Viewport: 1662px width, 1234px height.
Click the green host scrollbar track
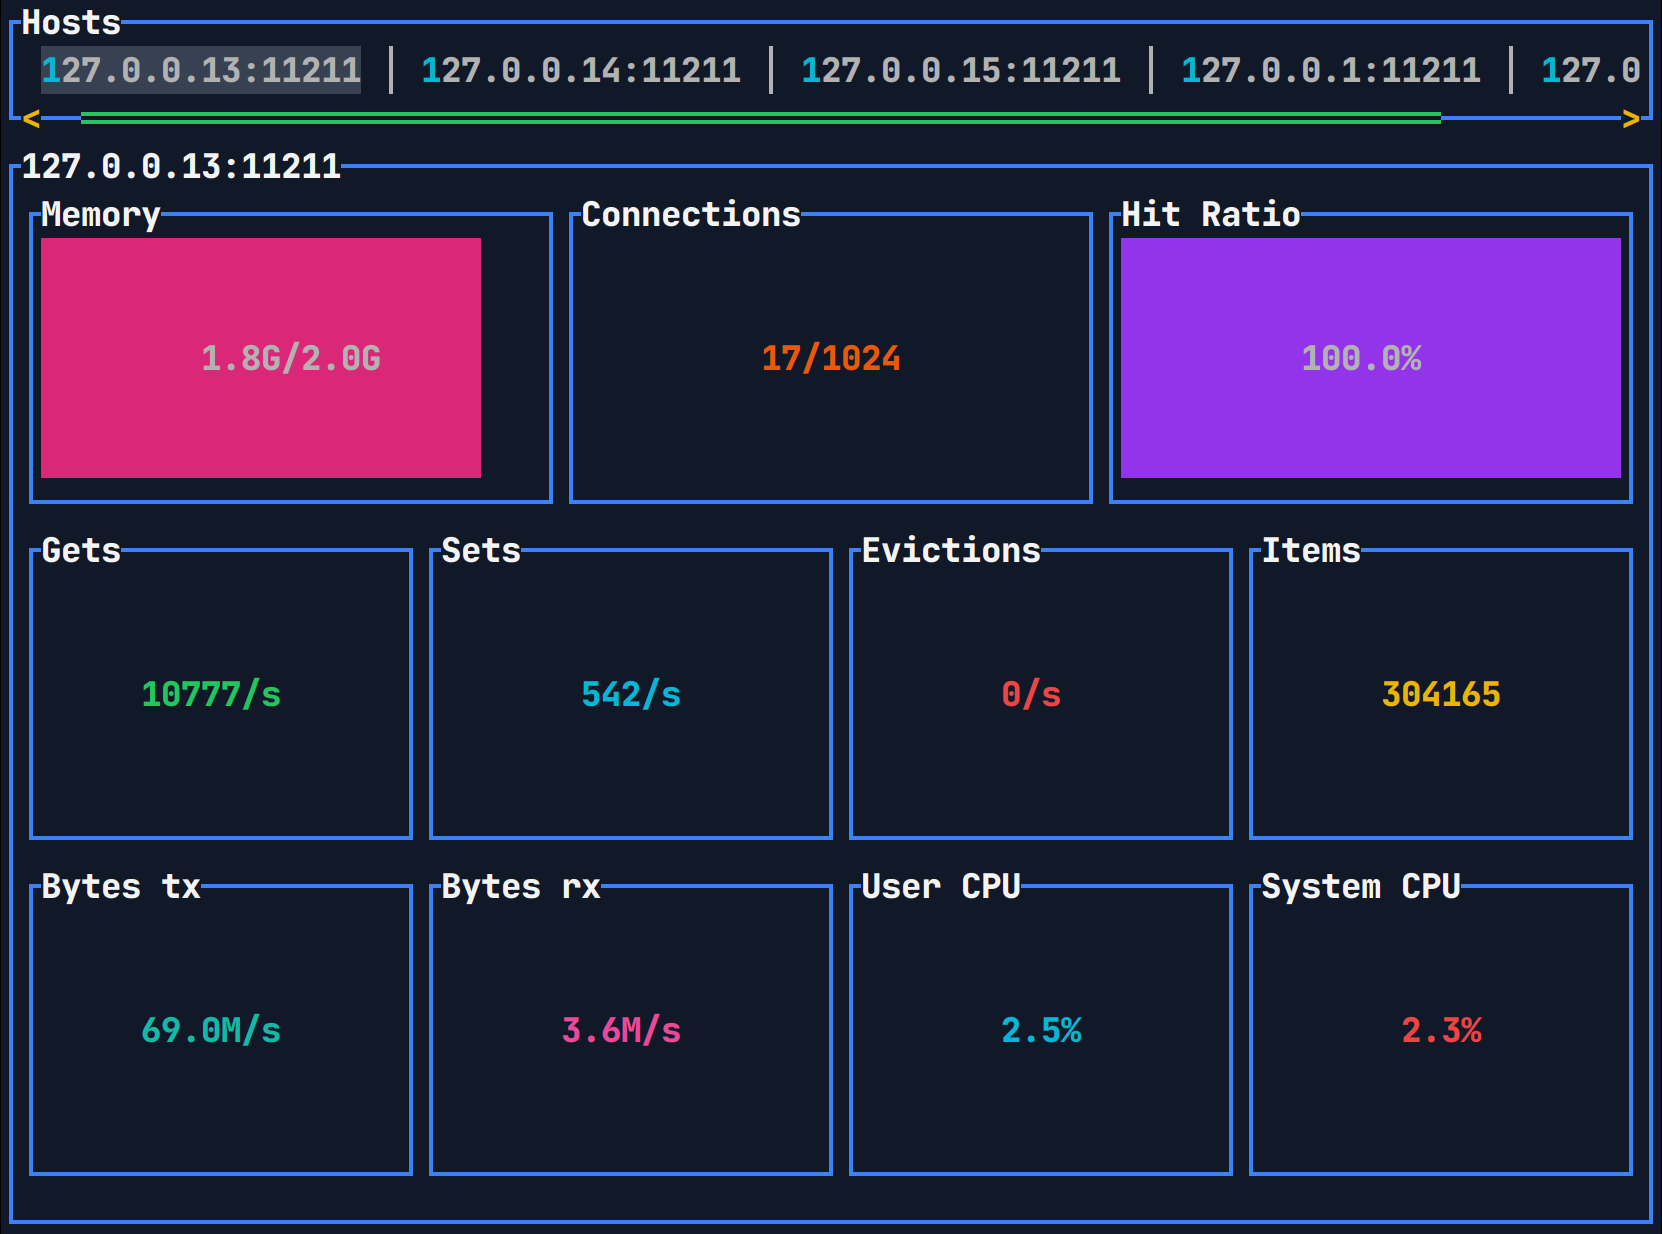click(760, 118)
